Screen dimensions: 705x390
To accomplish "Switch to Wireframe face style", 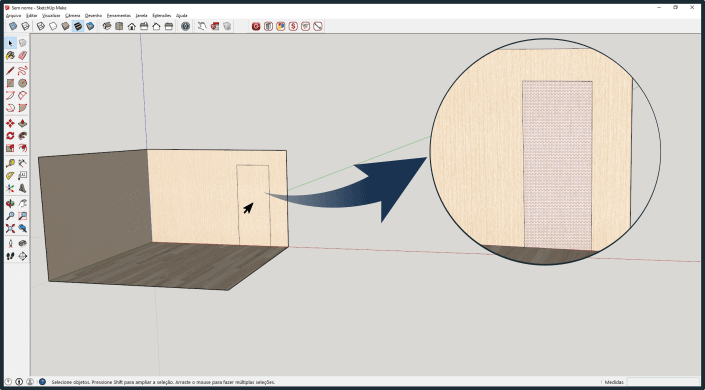I will tap(41, 27).
